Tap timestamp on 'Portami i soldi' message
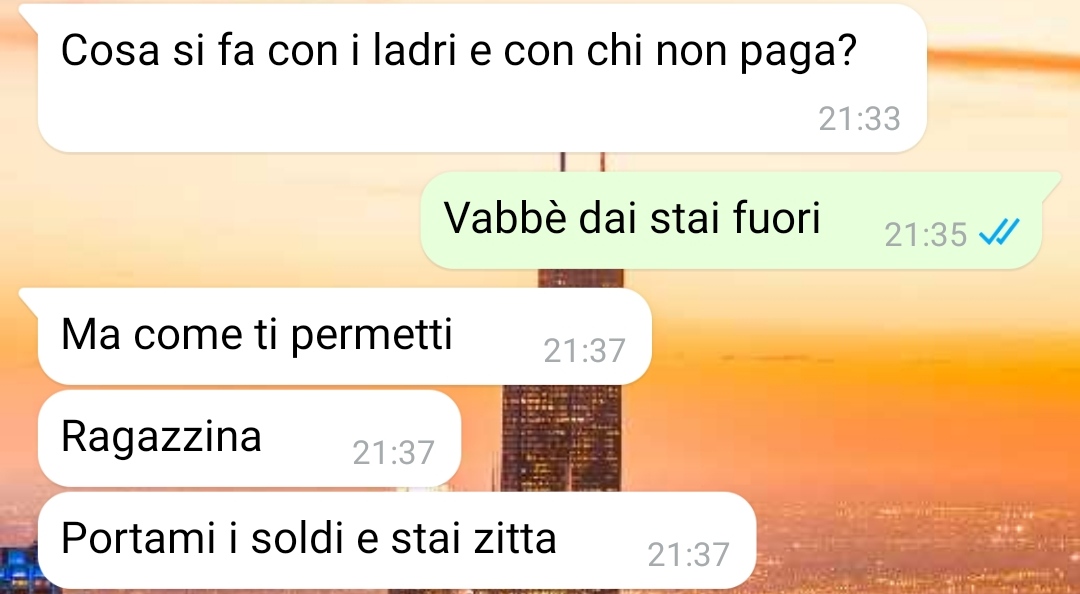The width and height of the screenshot is (1080, 594). pyautogui.click(x=688, y=555)
